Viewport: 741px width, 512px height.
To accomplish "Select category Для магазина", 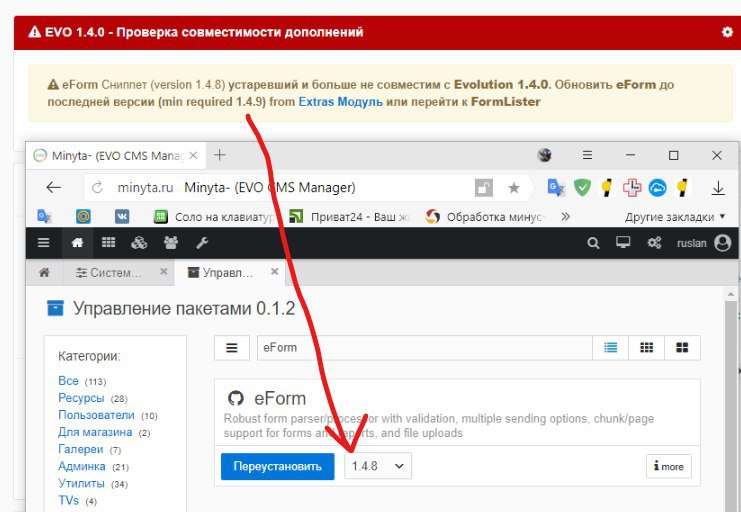I will (95, 432).
